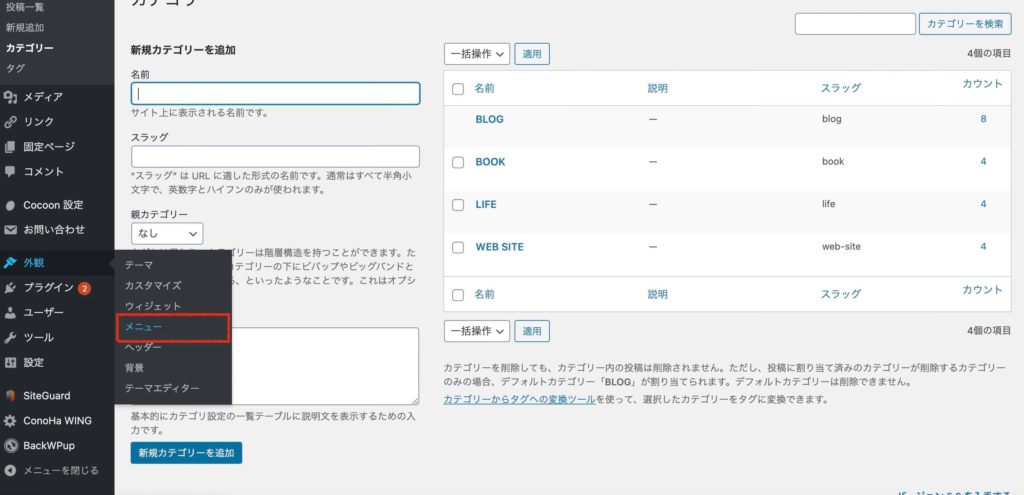Sort by スラッグ column header in footer
This screenshot has width=1024, height=495.
click(840, 294)
